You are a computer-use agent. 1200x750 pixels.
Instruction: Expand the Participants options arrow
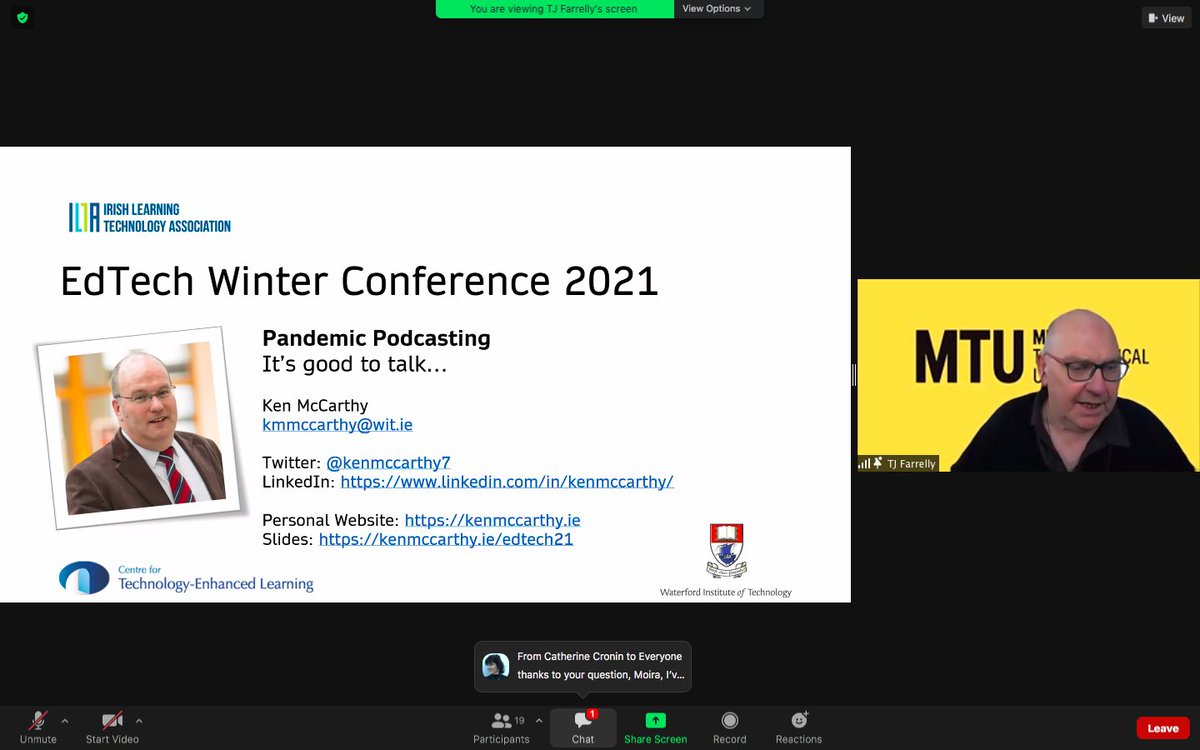click(539, 720)
